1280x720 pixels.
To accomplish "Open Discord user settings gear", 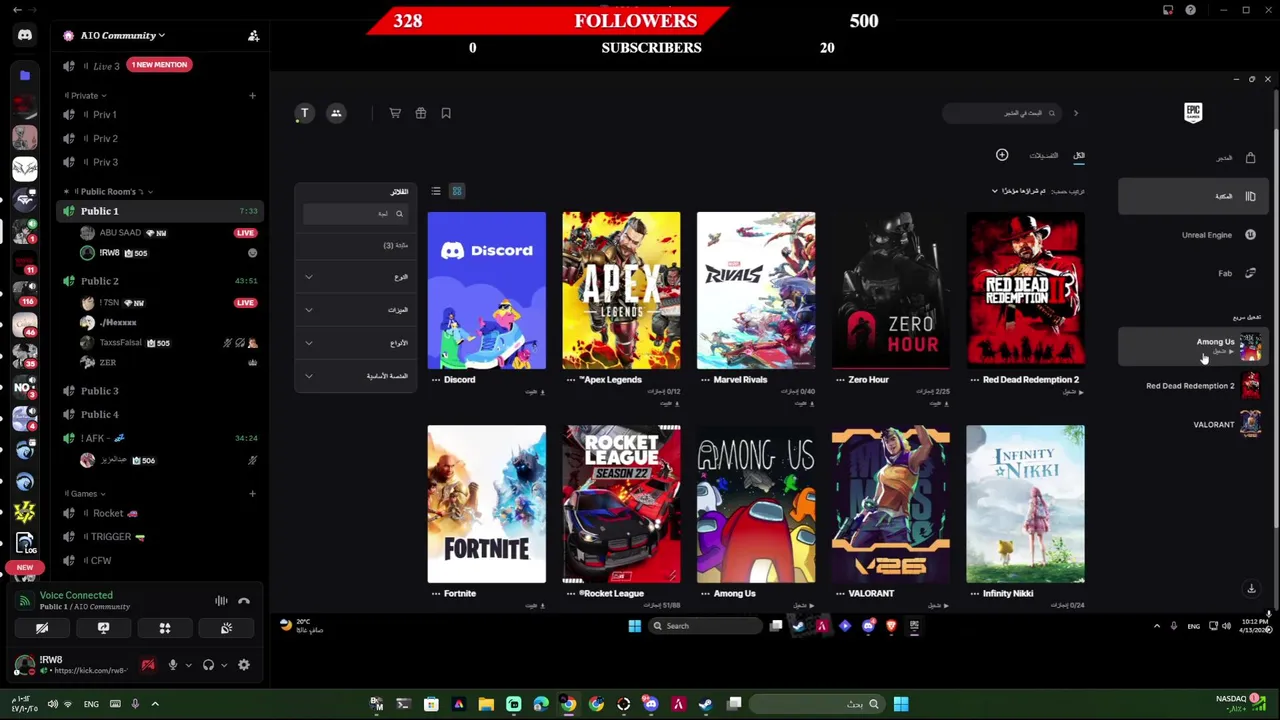I will tap(244, 665).
